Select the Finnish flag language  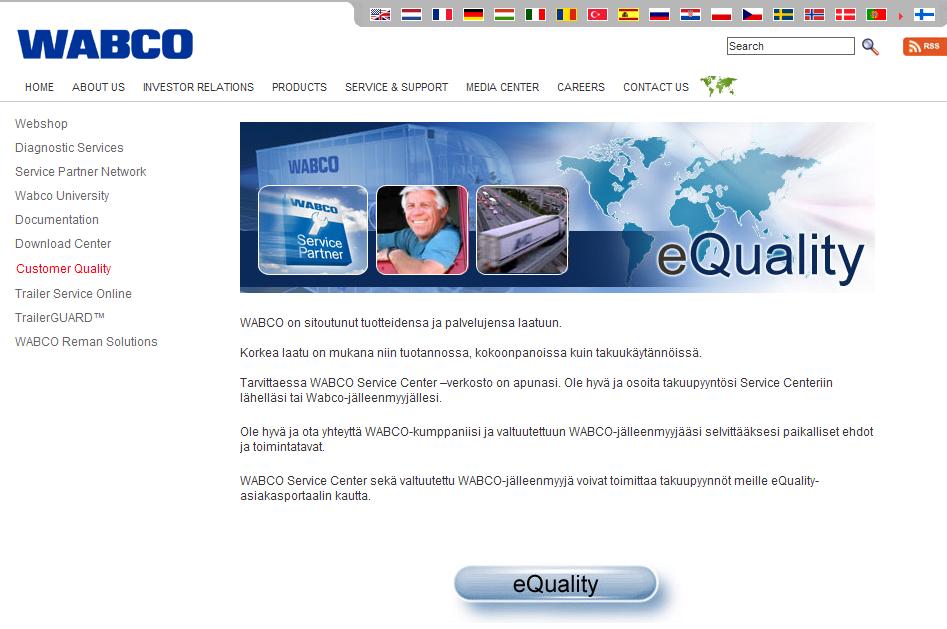(x=924, y=15)
